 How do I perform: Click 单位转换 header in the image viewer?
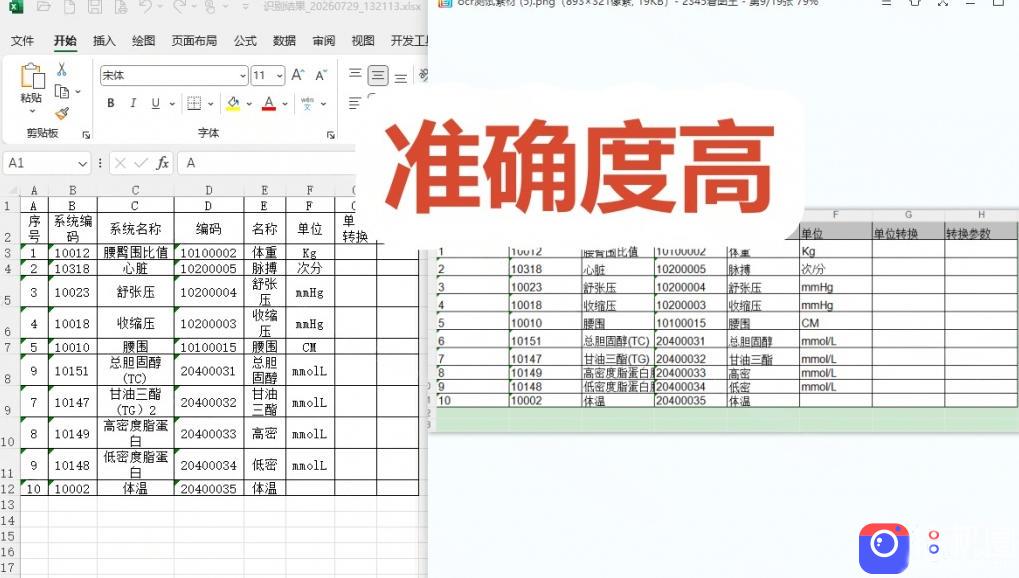(896, 233)
